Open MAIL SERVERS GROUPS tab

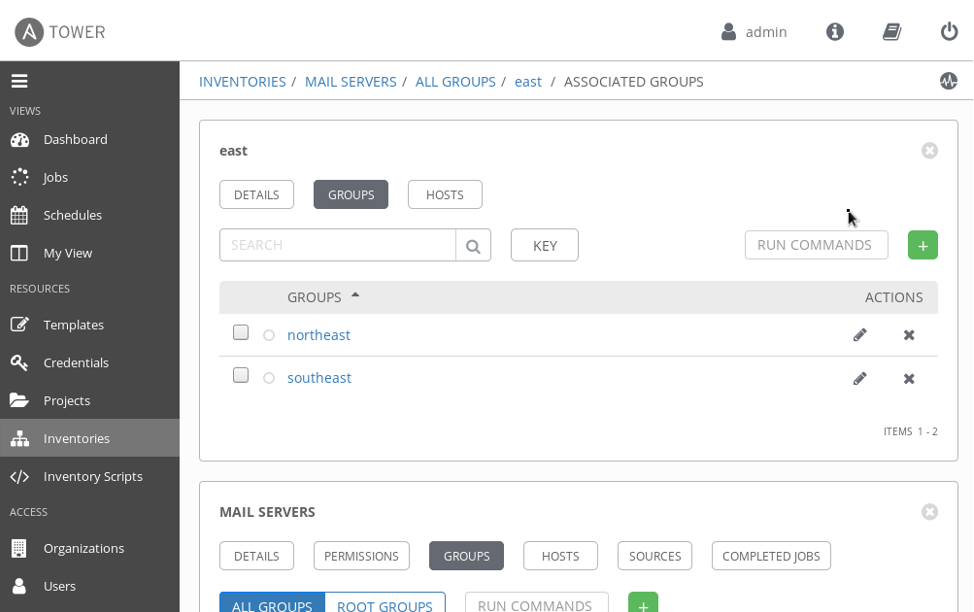(x=467, y=556)
